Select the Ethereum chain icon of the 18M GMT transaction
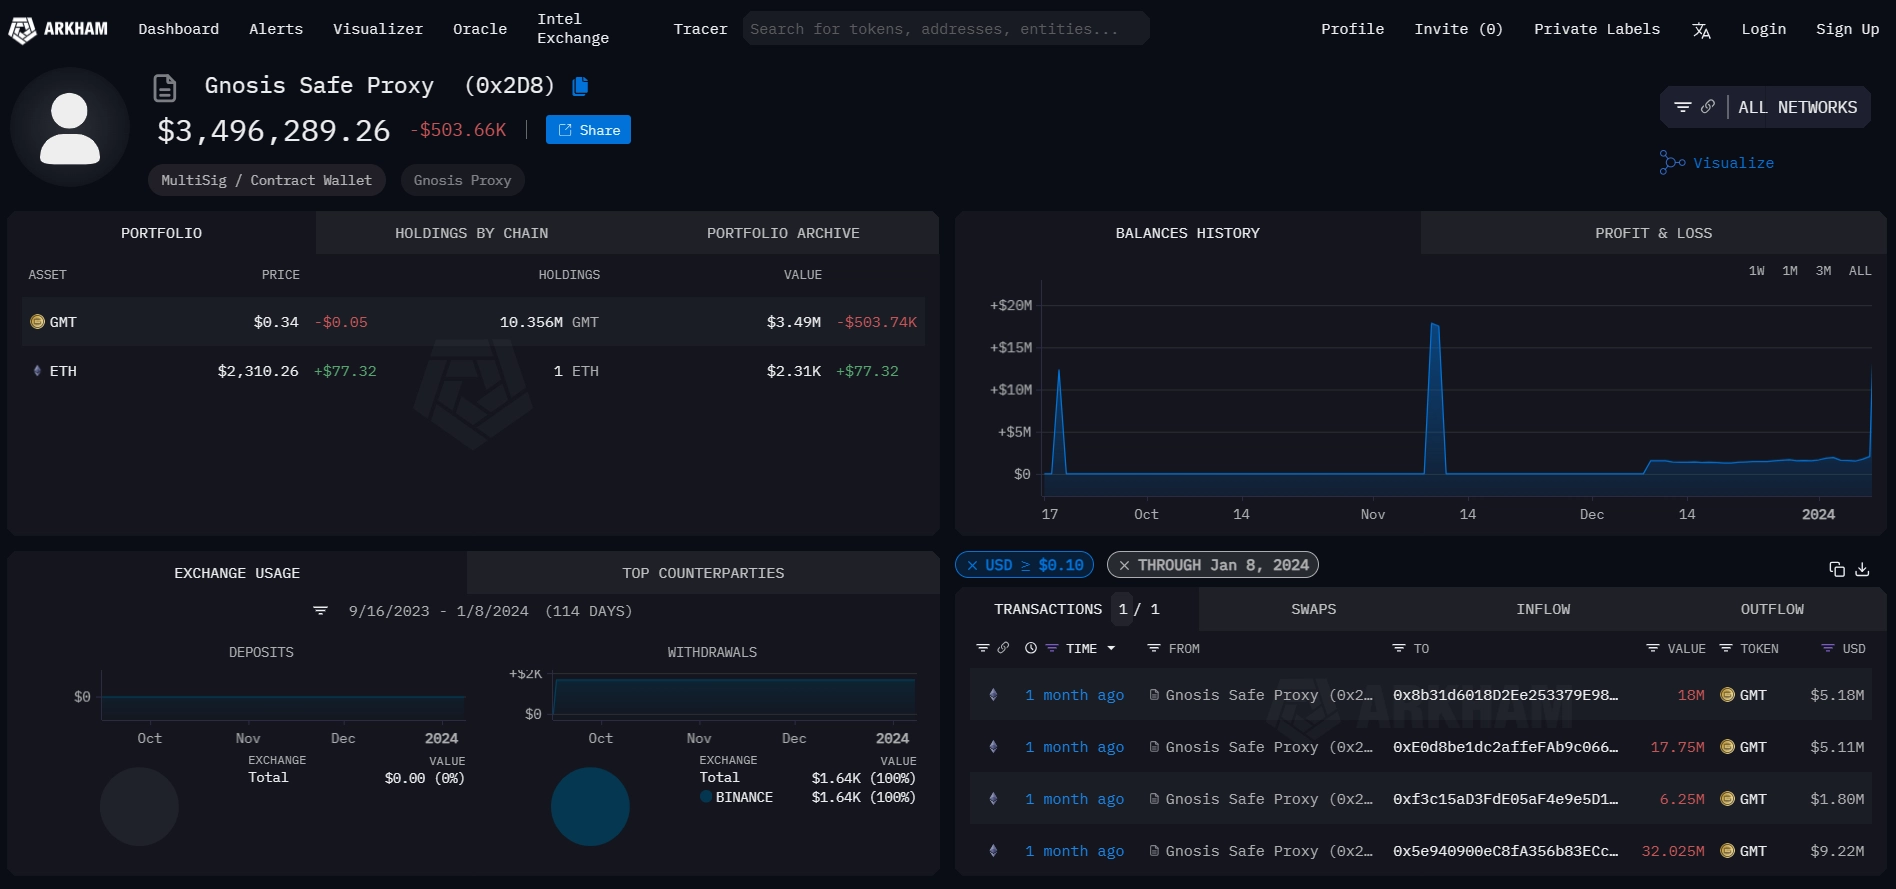The image size is (1896, 889). tap(993, 695)
